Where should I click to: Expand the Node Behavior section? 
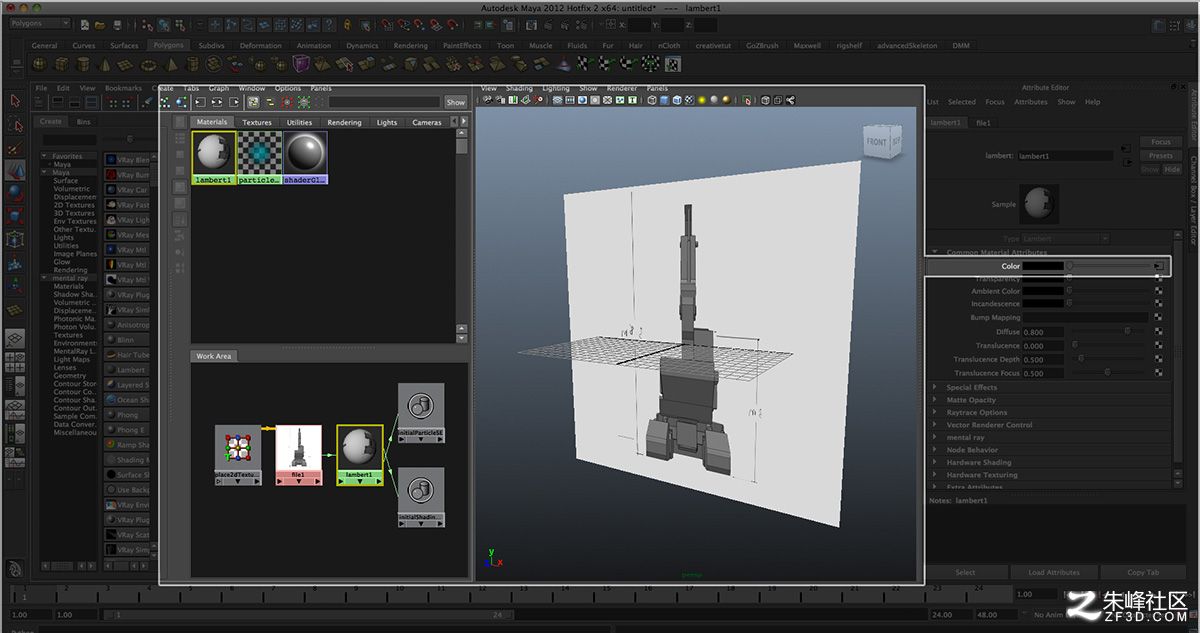935,450
